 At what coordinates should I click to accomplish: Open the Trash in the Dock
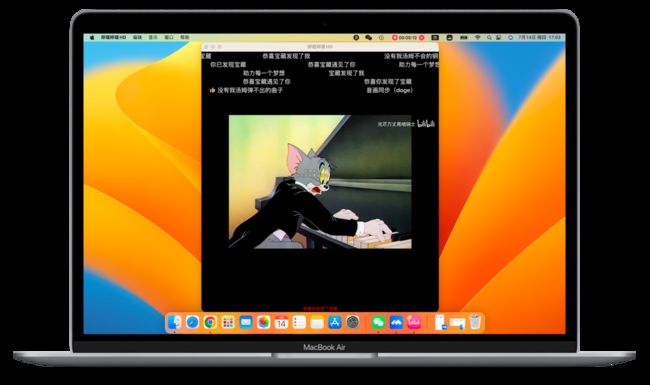click(x=475, y=322)
